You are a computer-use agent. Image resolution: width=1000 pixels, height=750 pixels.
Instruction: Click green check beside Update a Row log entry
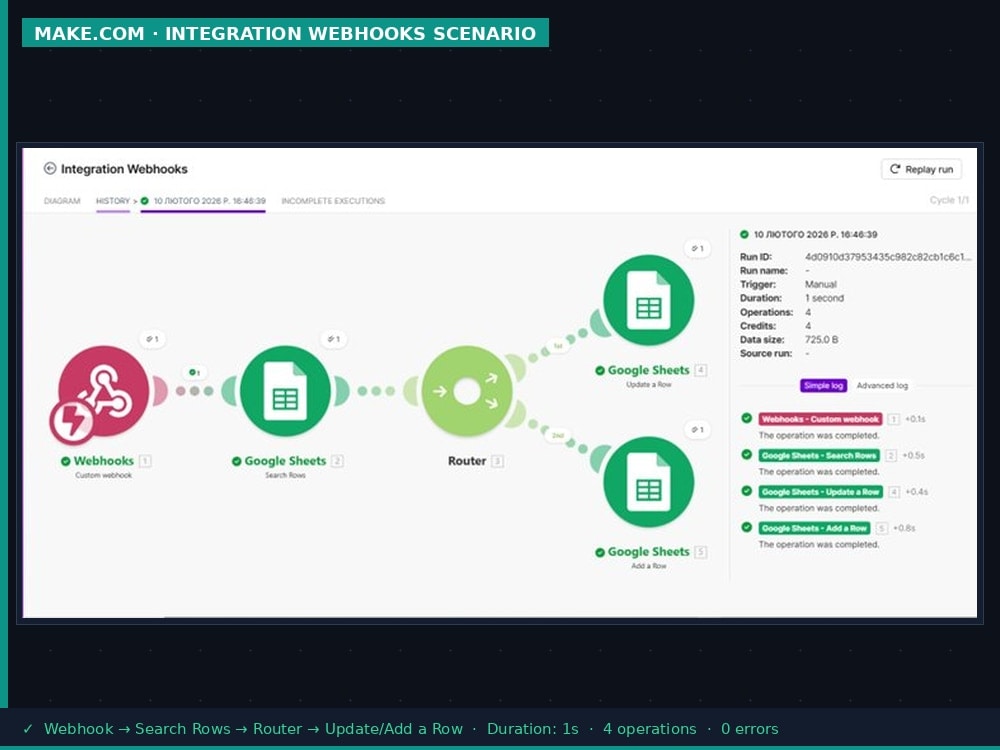(746, 491)
